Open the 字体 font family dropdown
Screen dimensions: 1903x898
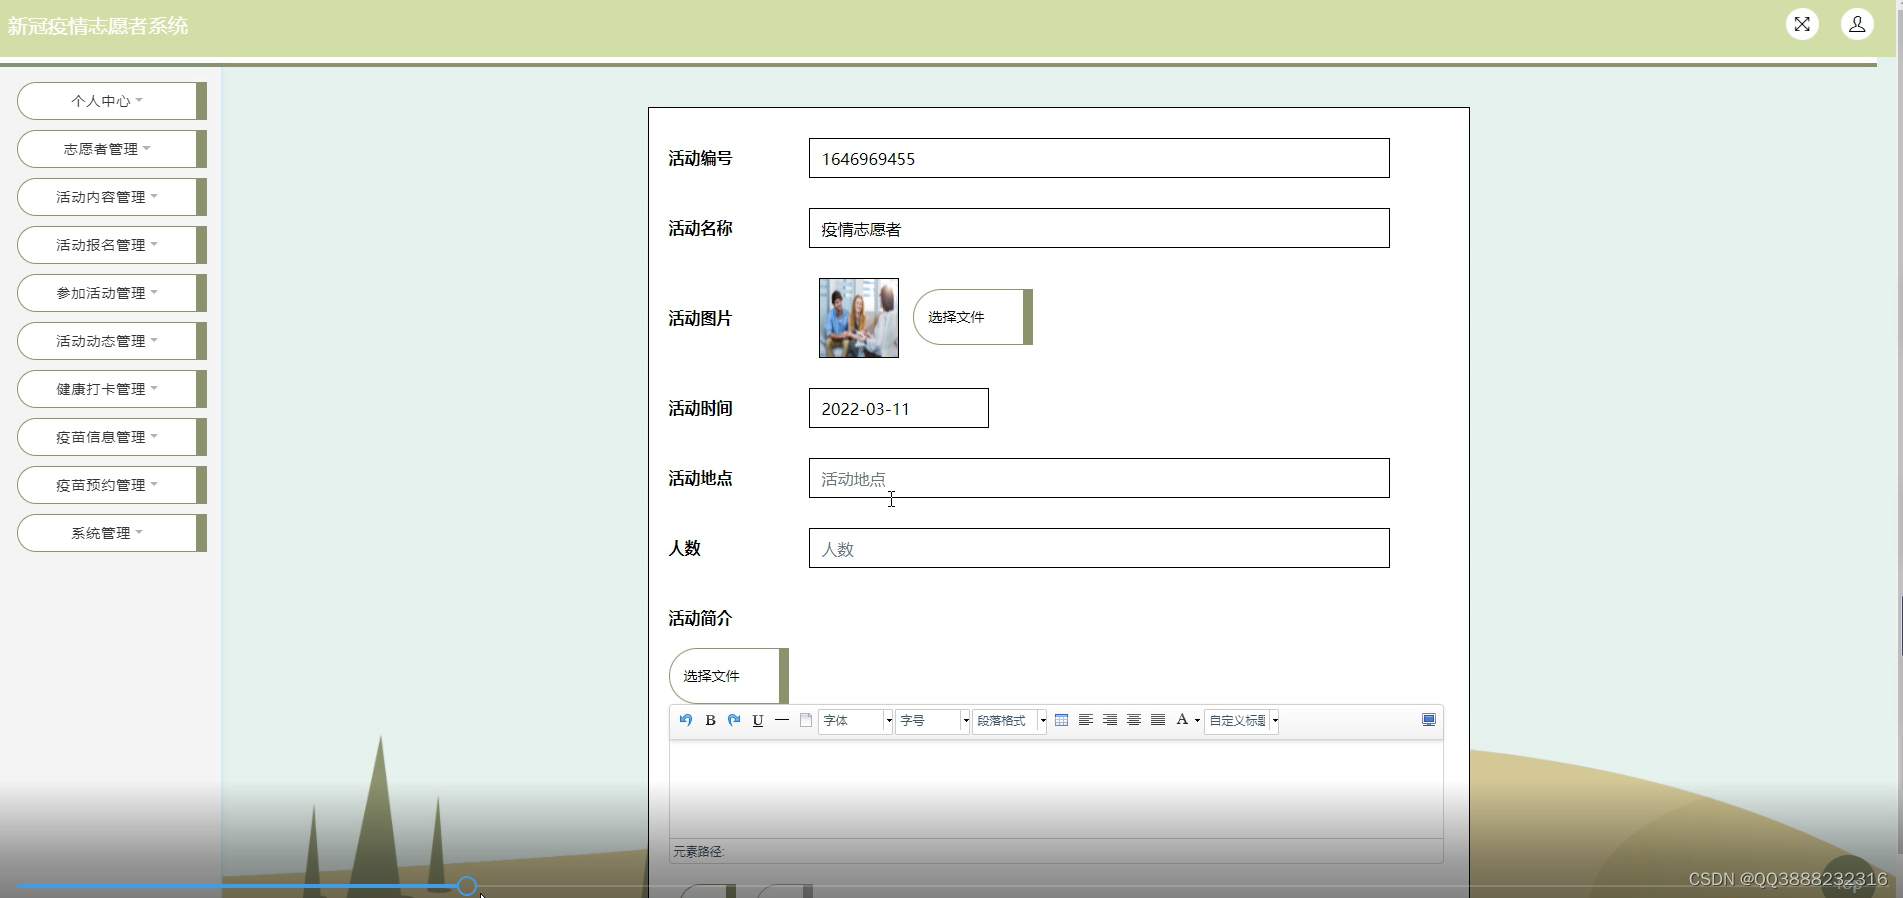856,721
